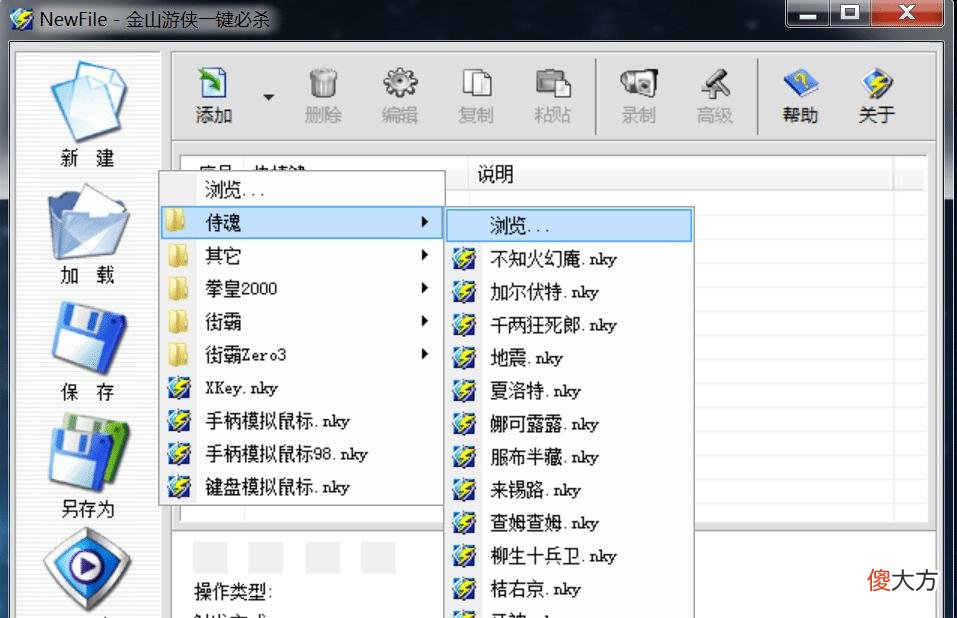Open the 加载 (Load) sidebar icon
Screen dimensions: 957x618
tap(88, 223)
